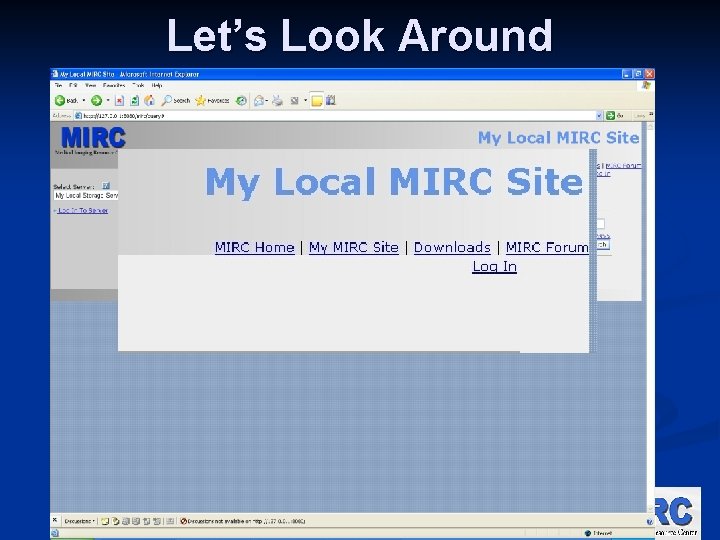Click Insert Discussion in Document icon
Image resolution: width=720 pixels, height=540 pixels.
pyautogui.click(x=105, y=521)
